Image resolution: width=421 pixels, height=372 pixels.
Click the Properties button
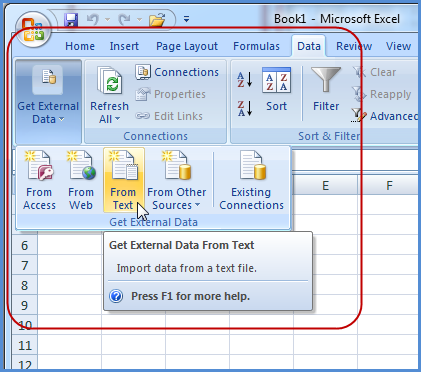pos(171,94)
